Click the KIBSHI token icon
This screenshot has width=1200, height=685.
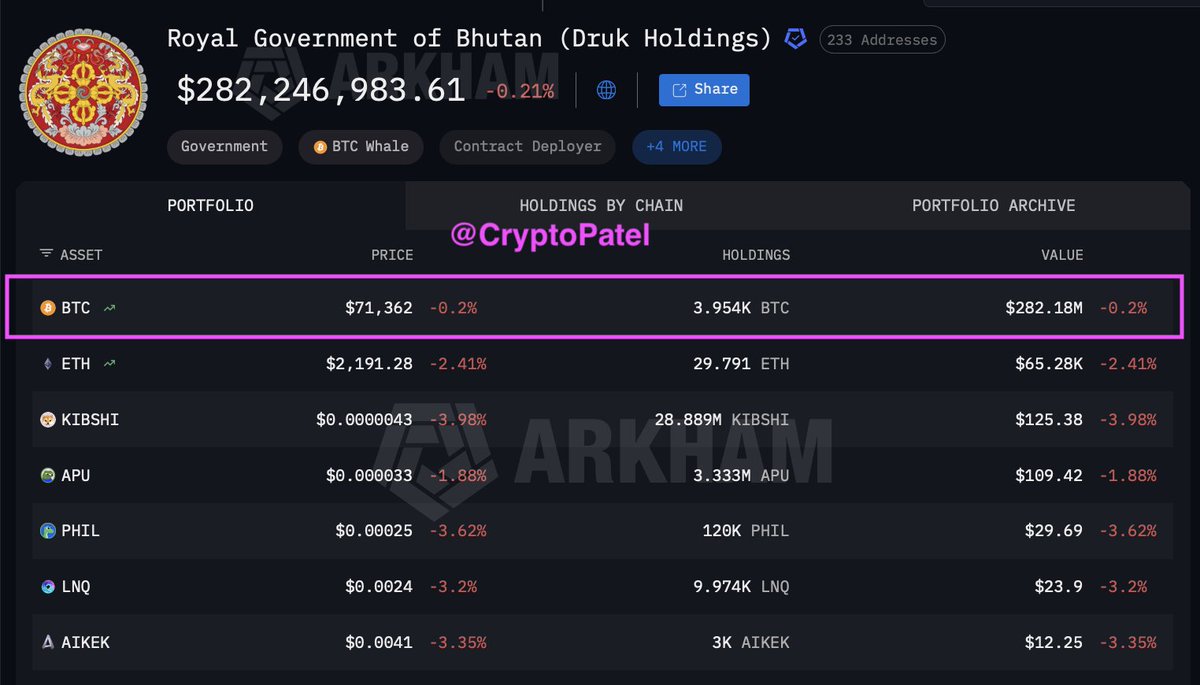(x=47, y=420)
